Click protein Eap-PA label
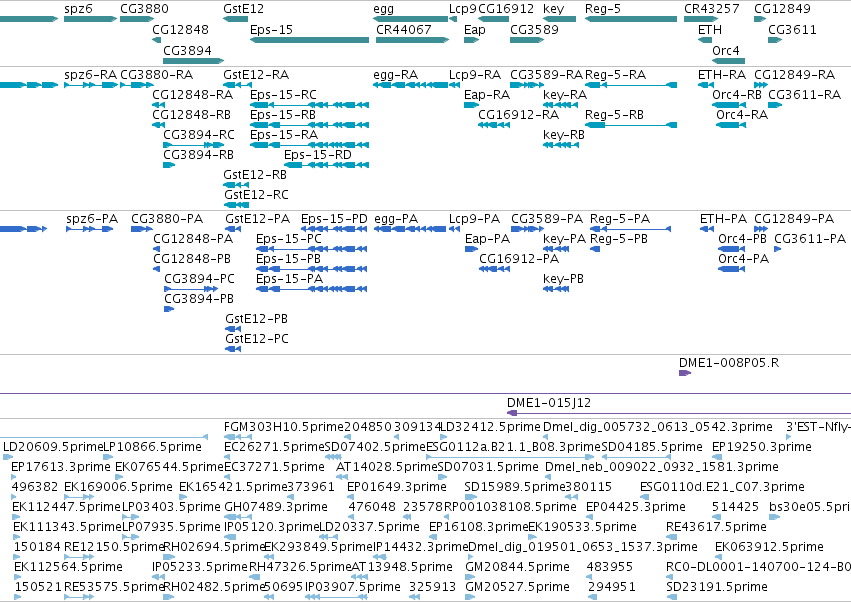Viewport: 851px width, 602px height. (487, 239)
